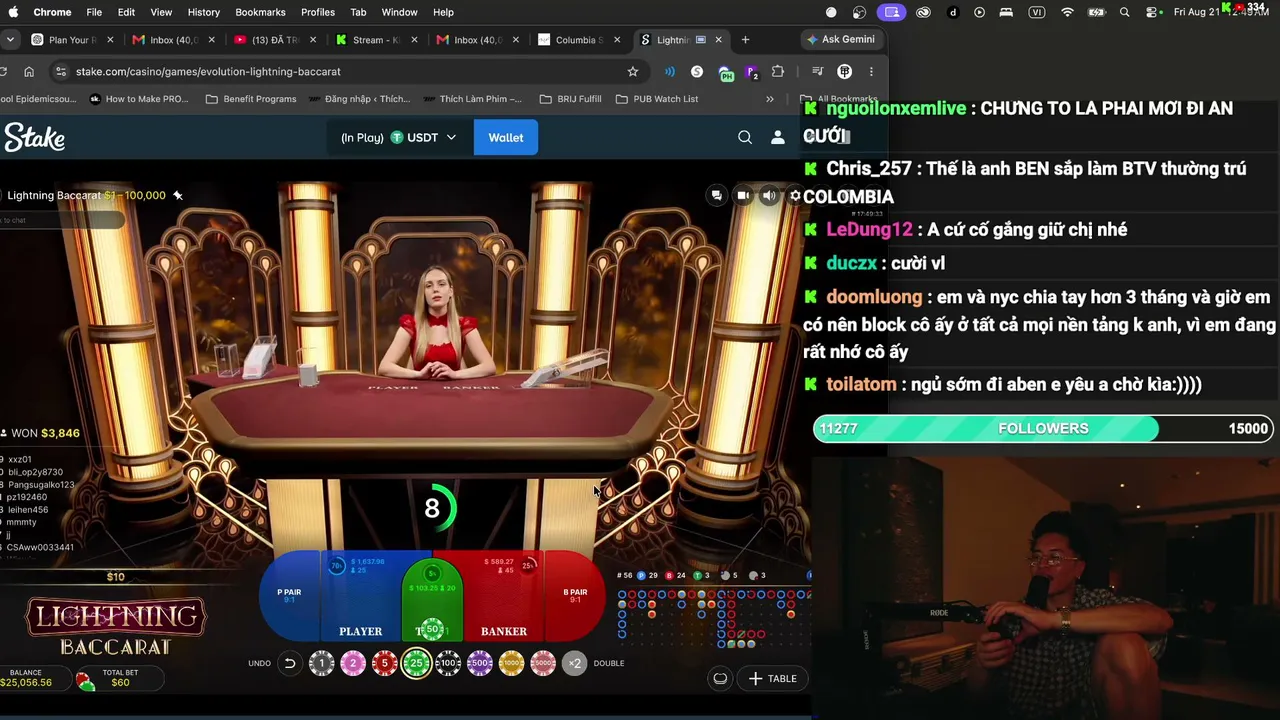This screenshot has width=1280, height=720.
Task: Open the How to Make PRO bookmark
Action: pyautogui.click(x=139, y=99)
